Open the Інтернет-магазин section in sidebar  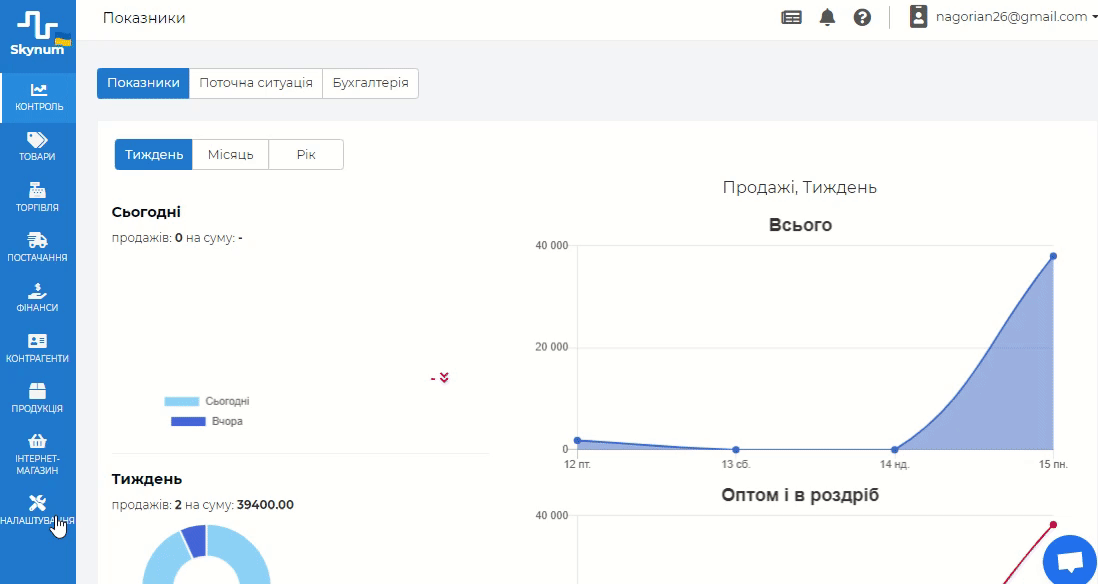[x=39, y=455]
